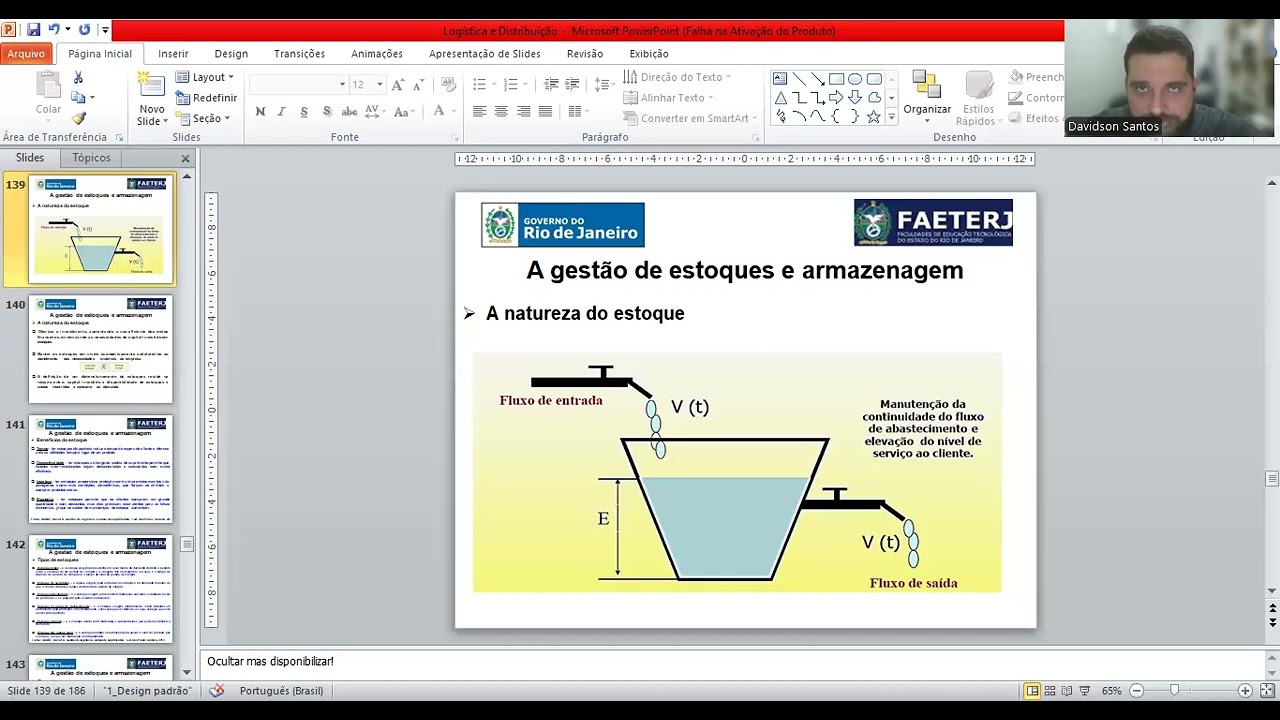Switch to Tópicos pane tab
The image size is (1280, 720).
[x=91, y=158]
